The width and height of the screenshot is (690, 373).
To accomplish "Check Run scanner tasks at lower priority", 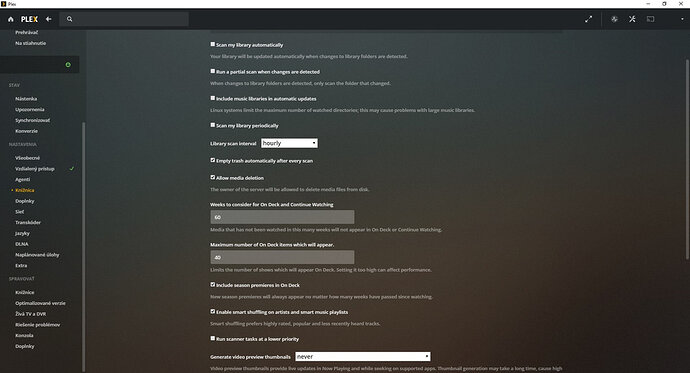I will pos(213,338).
